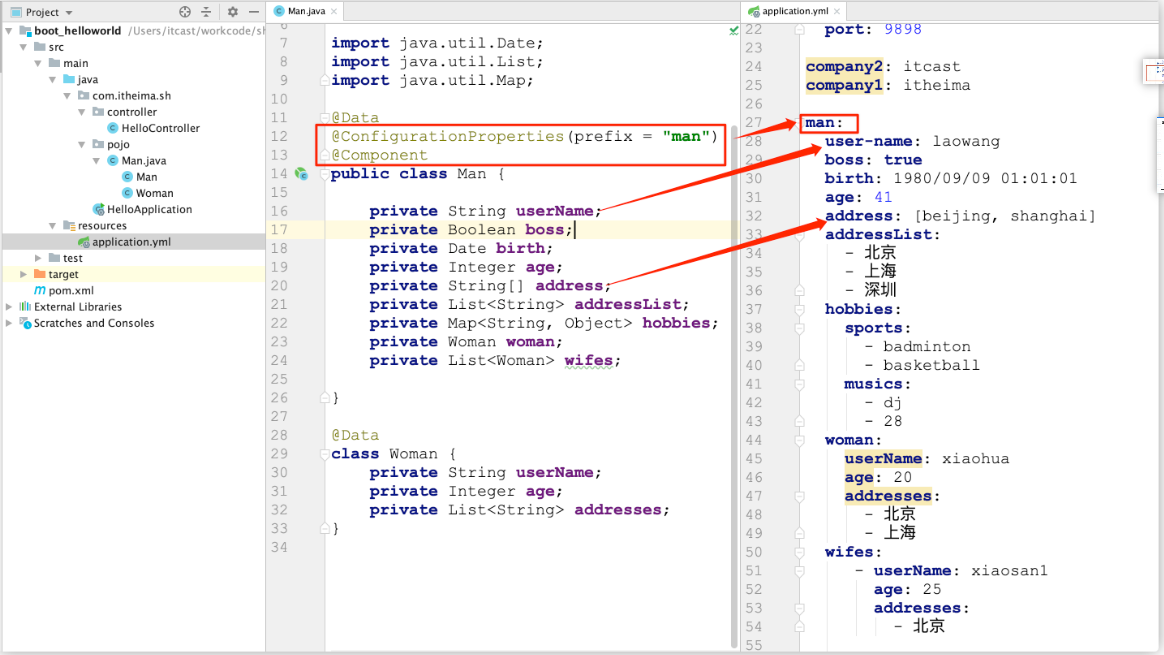Image resolution: width=1164 pixels, height=655 pixels.
Task: Select HelloController class in tree
Action: tap(160, 128)
